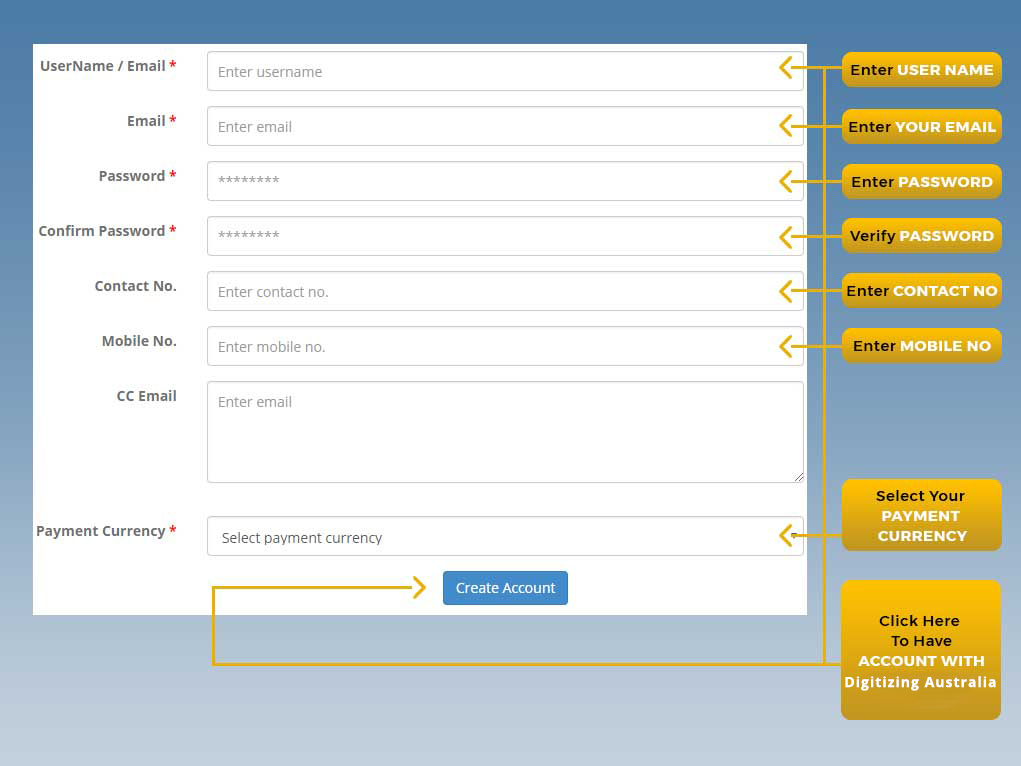Click the Contact No. input field
This screenshot has width=1021, height=766.
(490, 291)
